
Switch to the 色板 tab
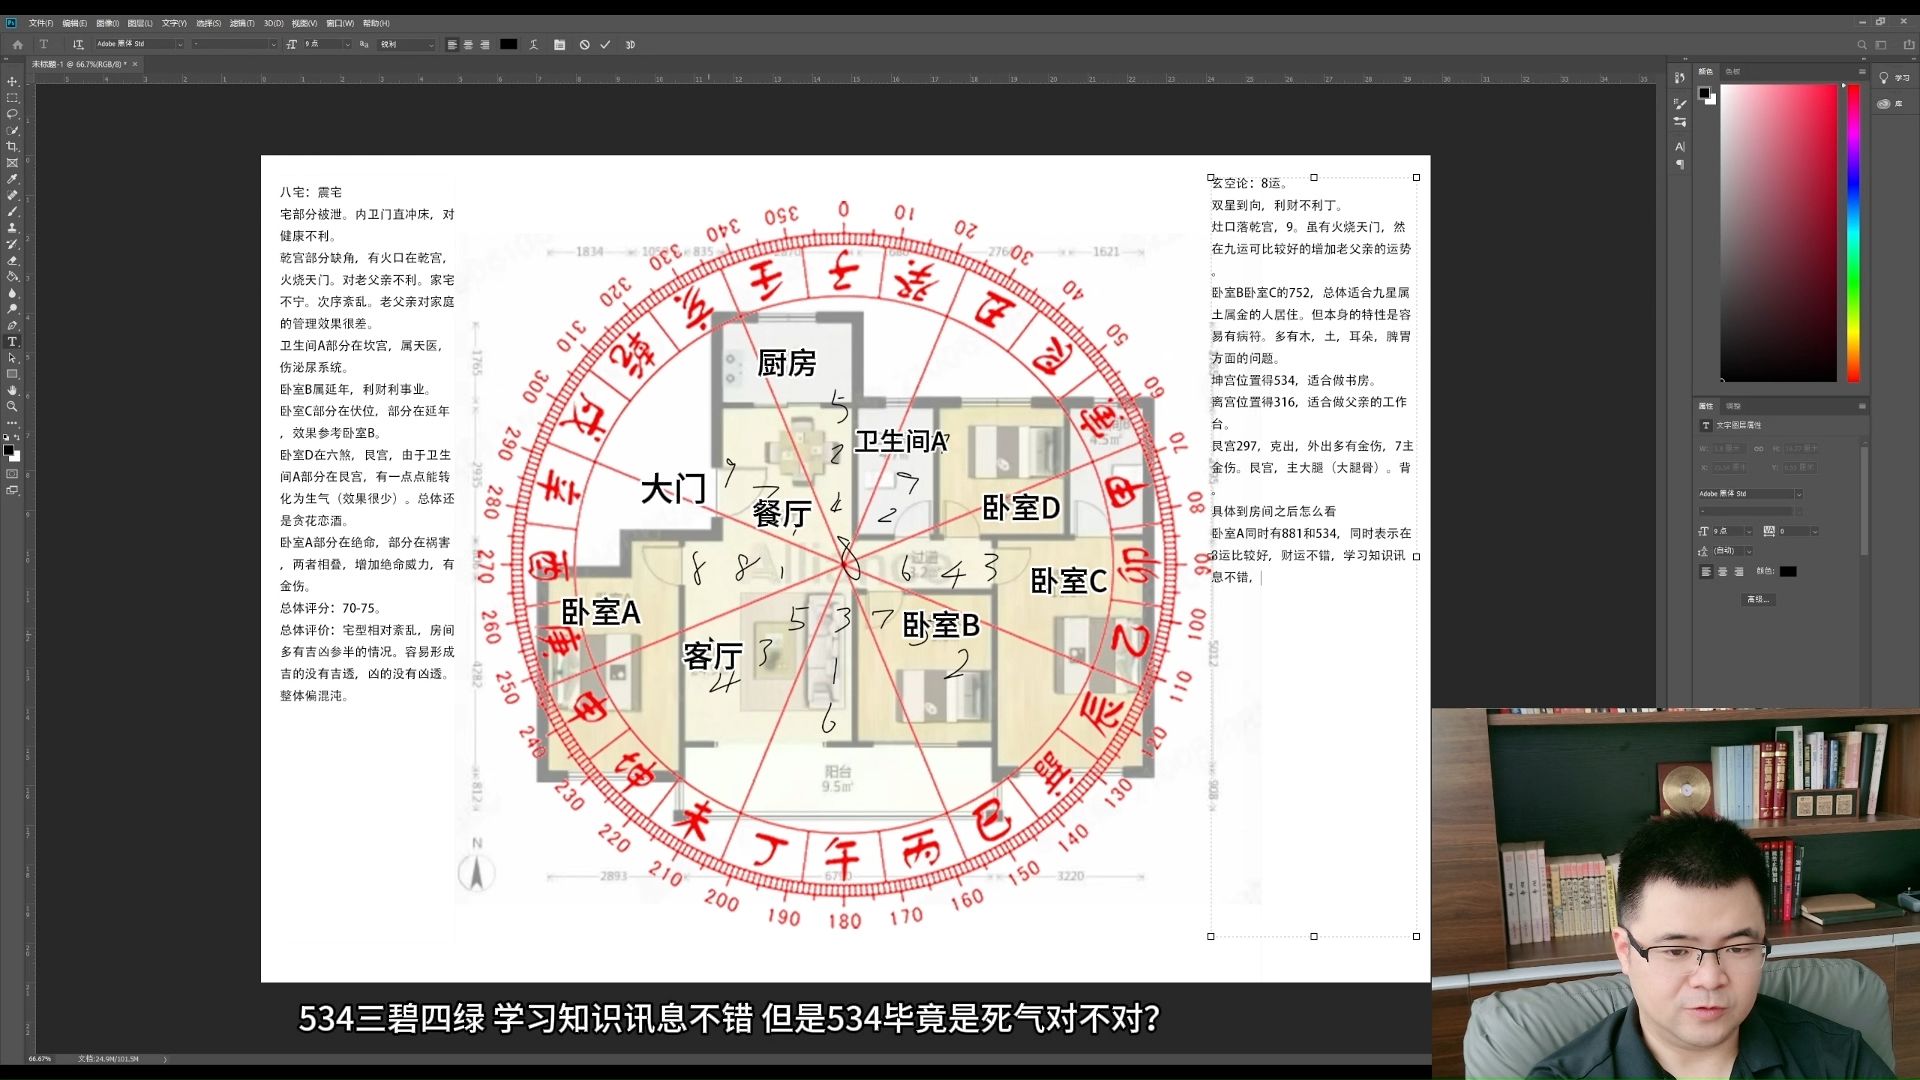pyautogui.click(x=1733, y=72)
